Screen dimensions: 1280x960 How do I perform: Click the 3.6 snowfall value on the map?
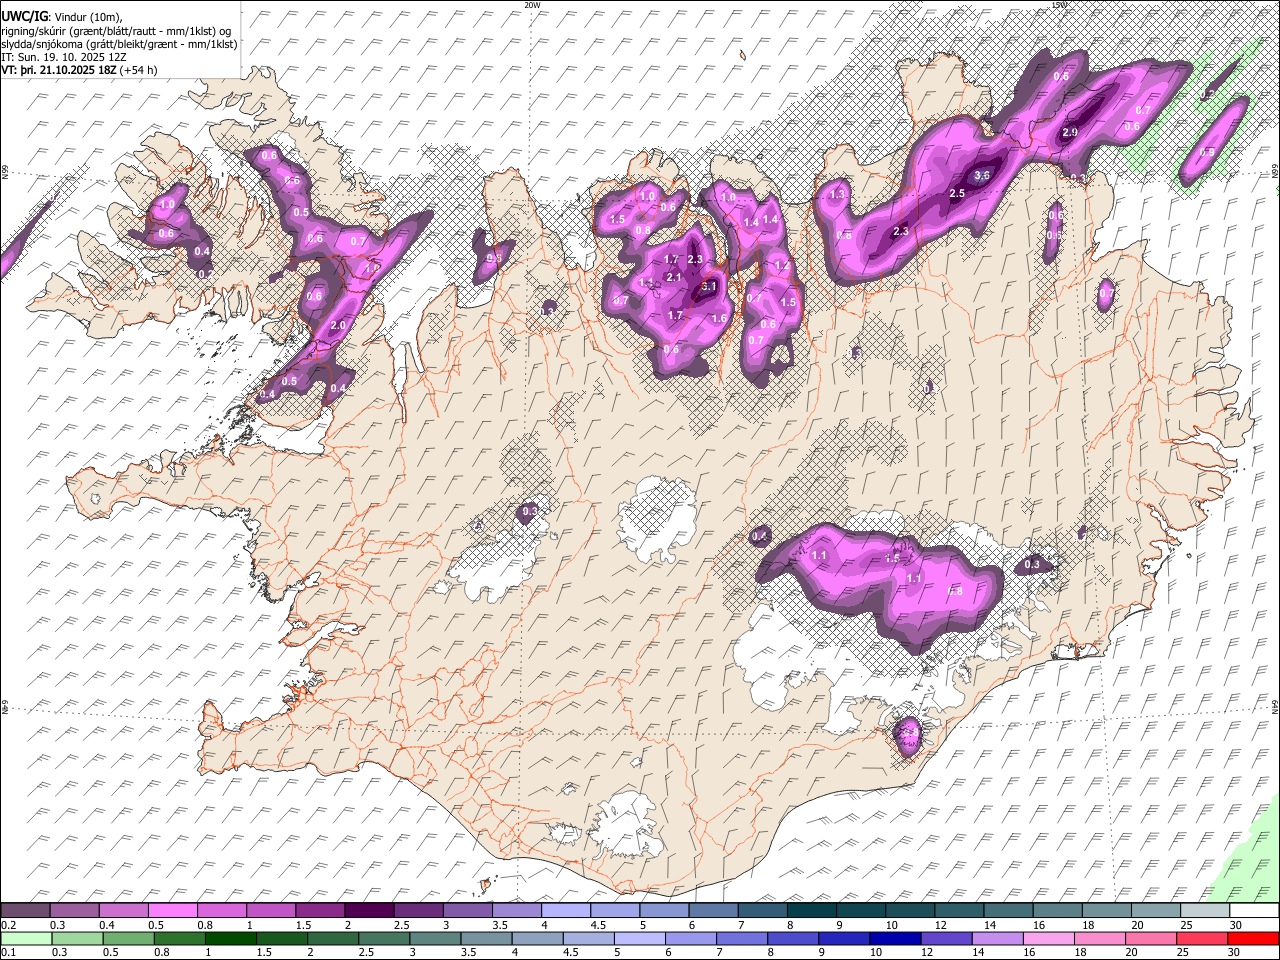coord(982,176)
